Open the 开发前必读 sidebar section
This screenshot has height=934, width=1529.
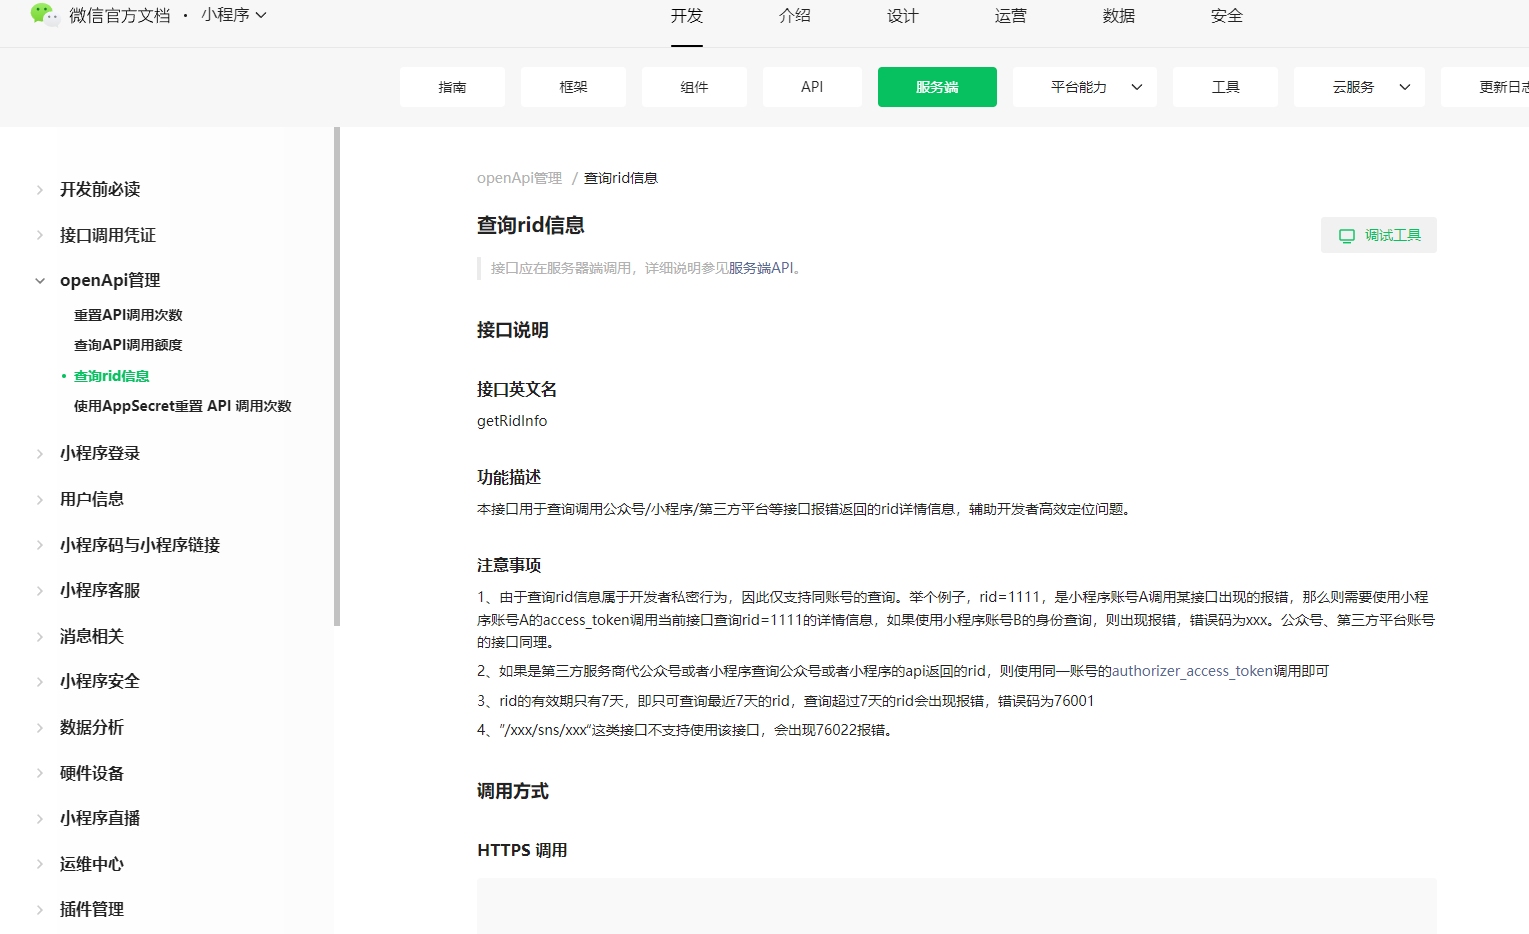(x=100, y=190)
